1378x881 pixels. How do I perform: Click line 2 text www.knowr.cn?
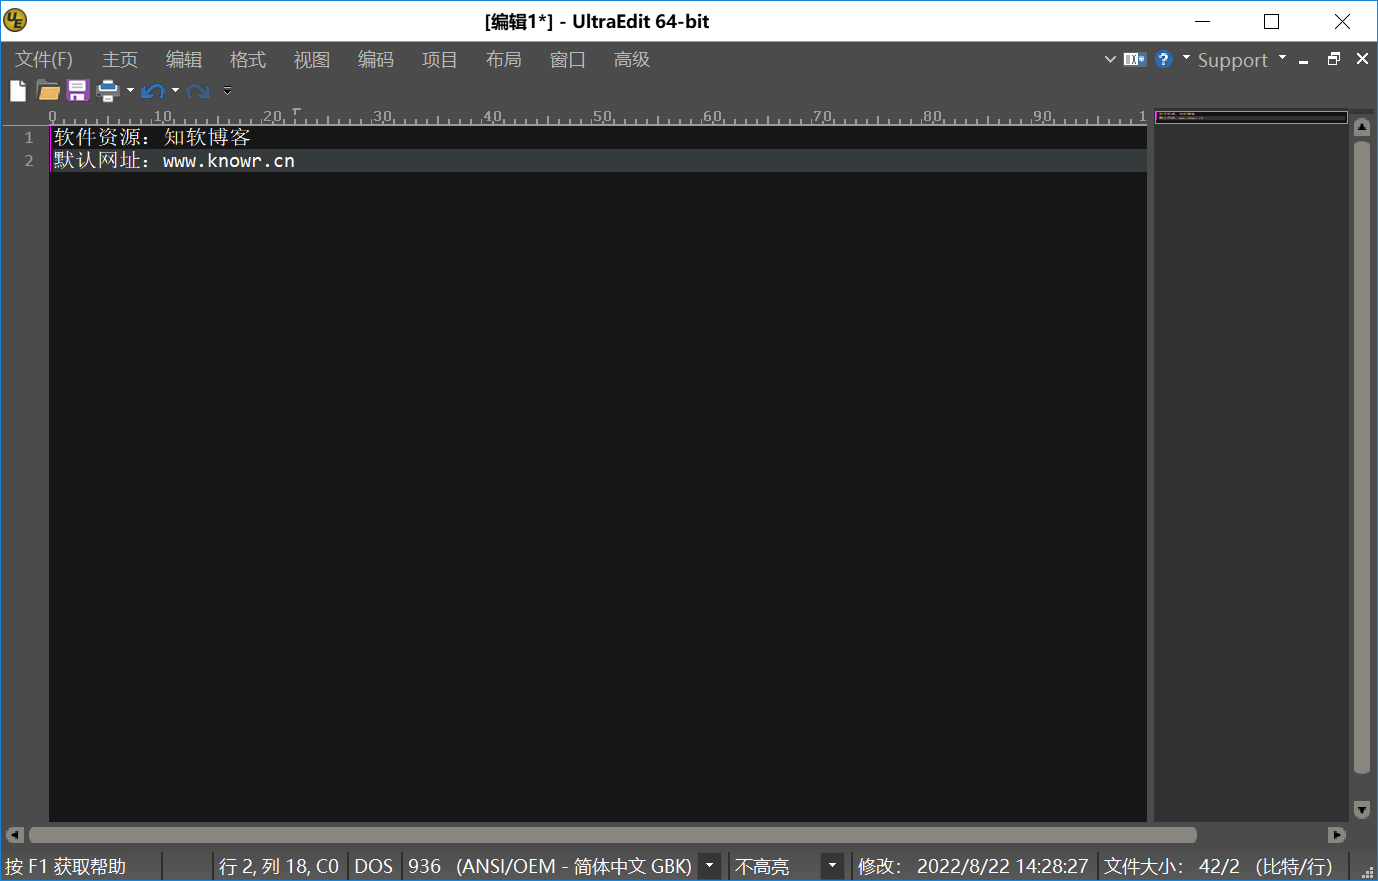click(x=229, y=161)
